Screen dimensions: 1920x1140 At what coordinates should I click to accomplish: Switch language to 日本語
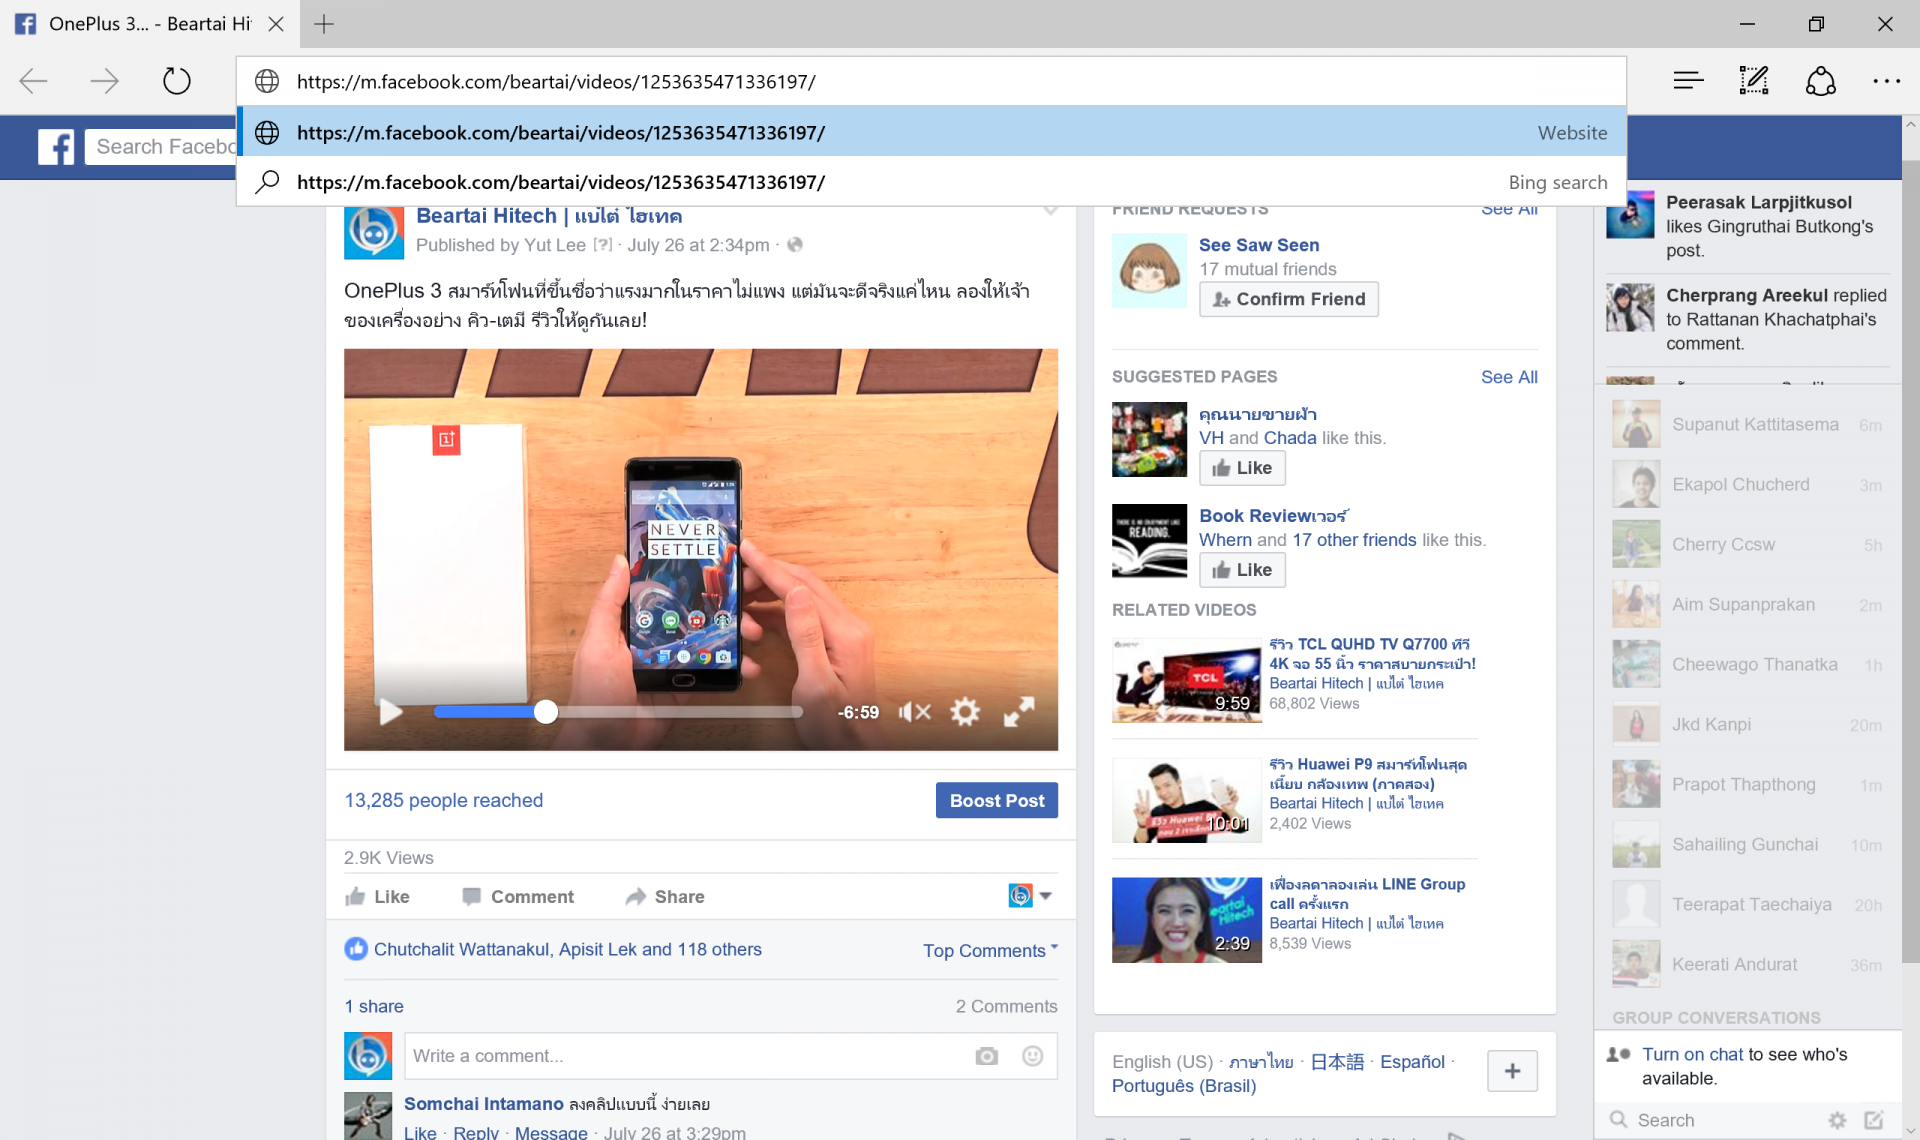[1337, 1062]
